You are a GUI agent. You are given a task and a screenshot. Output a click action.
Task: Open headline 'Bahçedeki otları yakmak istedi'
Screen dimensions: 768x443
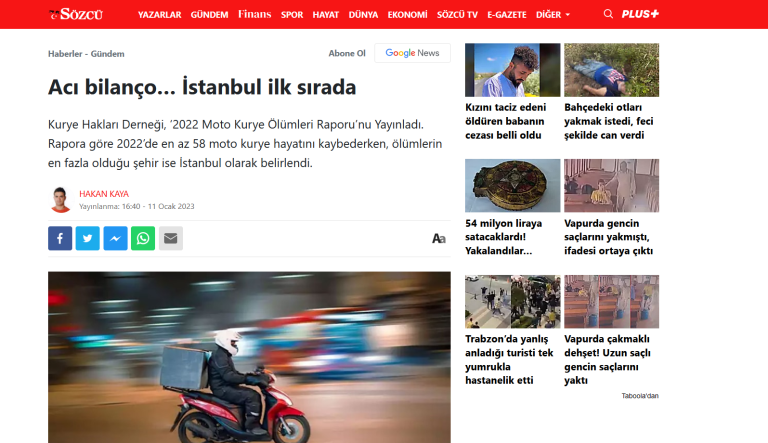[609, 121]
